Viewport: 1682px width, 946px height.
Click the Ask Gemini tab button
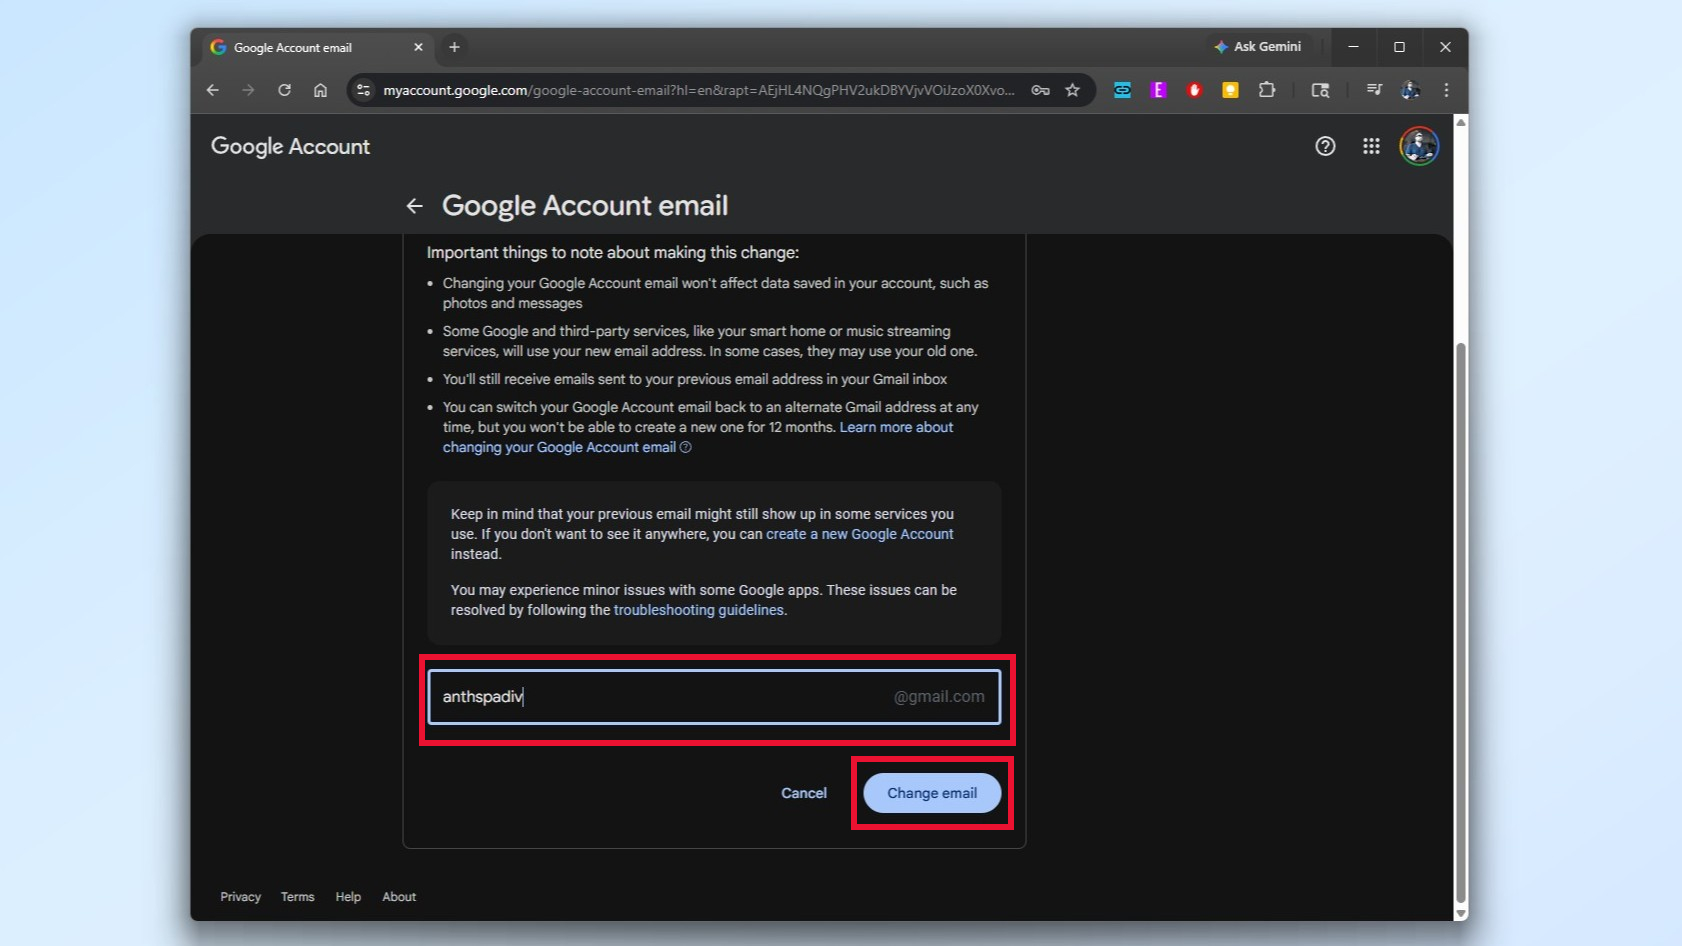coord(1258,46)
